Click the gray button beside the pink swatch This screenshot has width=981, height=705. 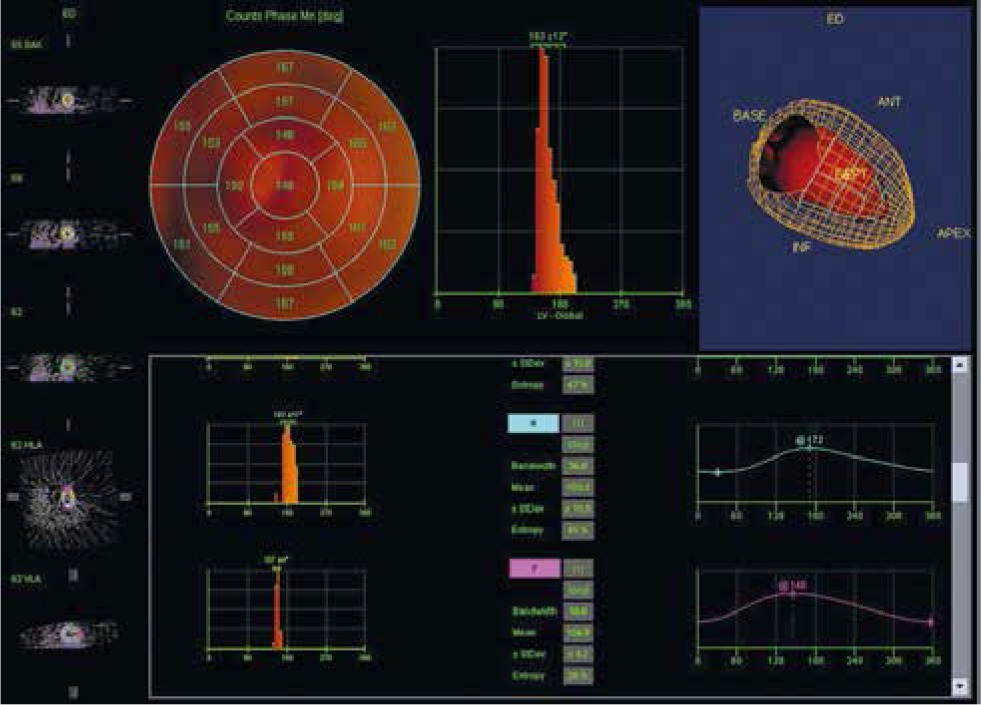pos(579,568)
